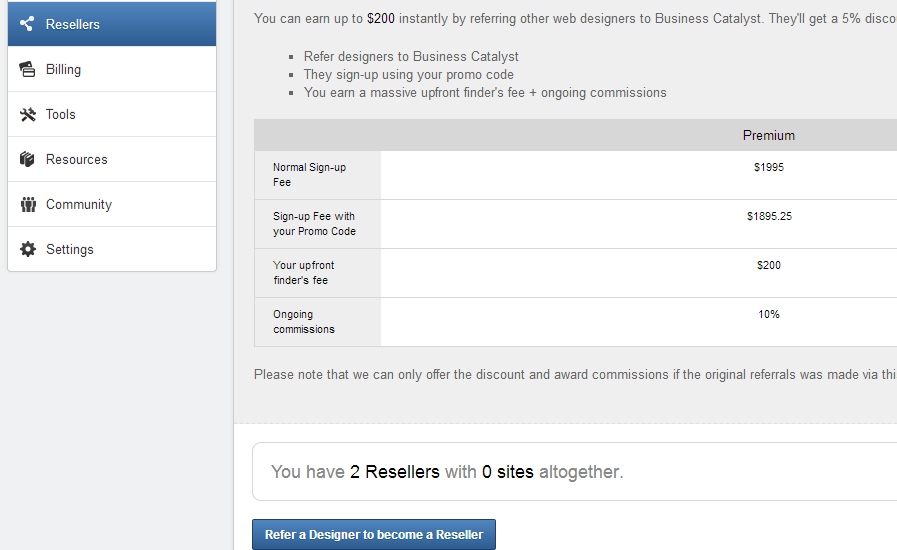Click the Resellers share icon in sidebar
Screen dimensions: 897x550
pos(28,24)
